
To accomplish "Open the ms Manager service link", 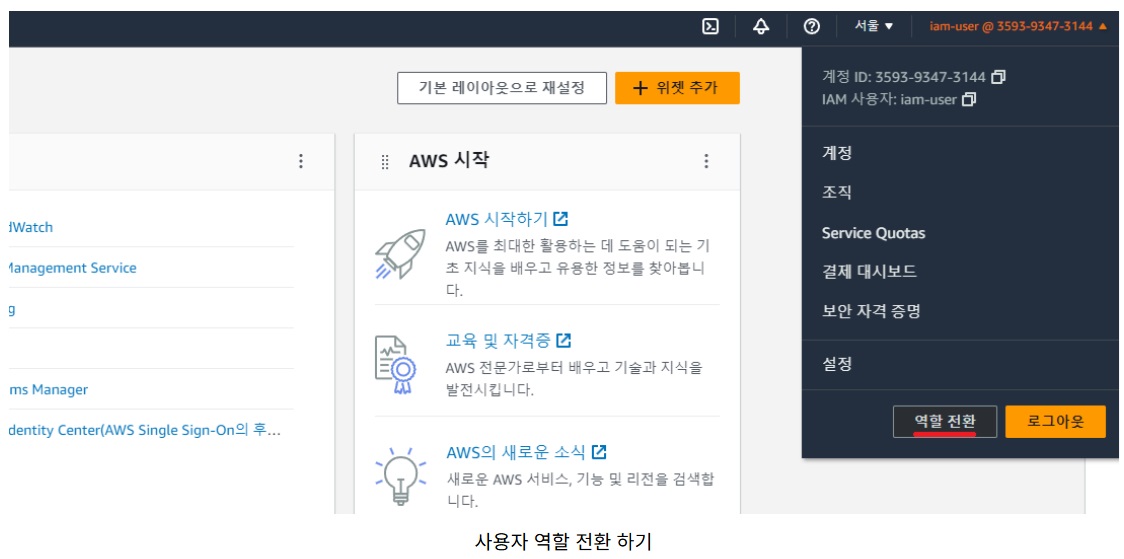I will 48,390.
